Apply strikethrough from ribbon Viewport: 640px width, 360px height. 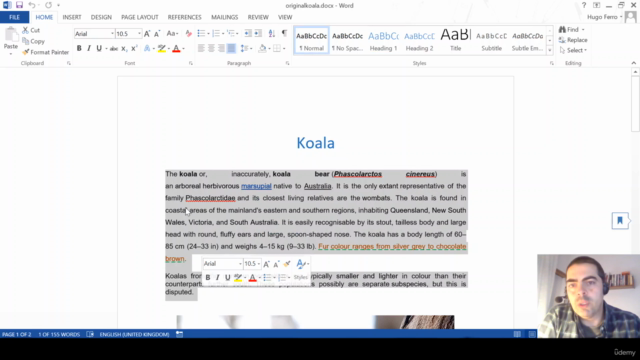pyautogui.click(x=113, y=49)
